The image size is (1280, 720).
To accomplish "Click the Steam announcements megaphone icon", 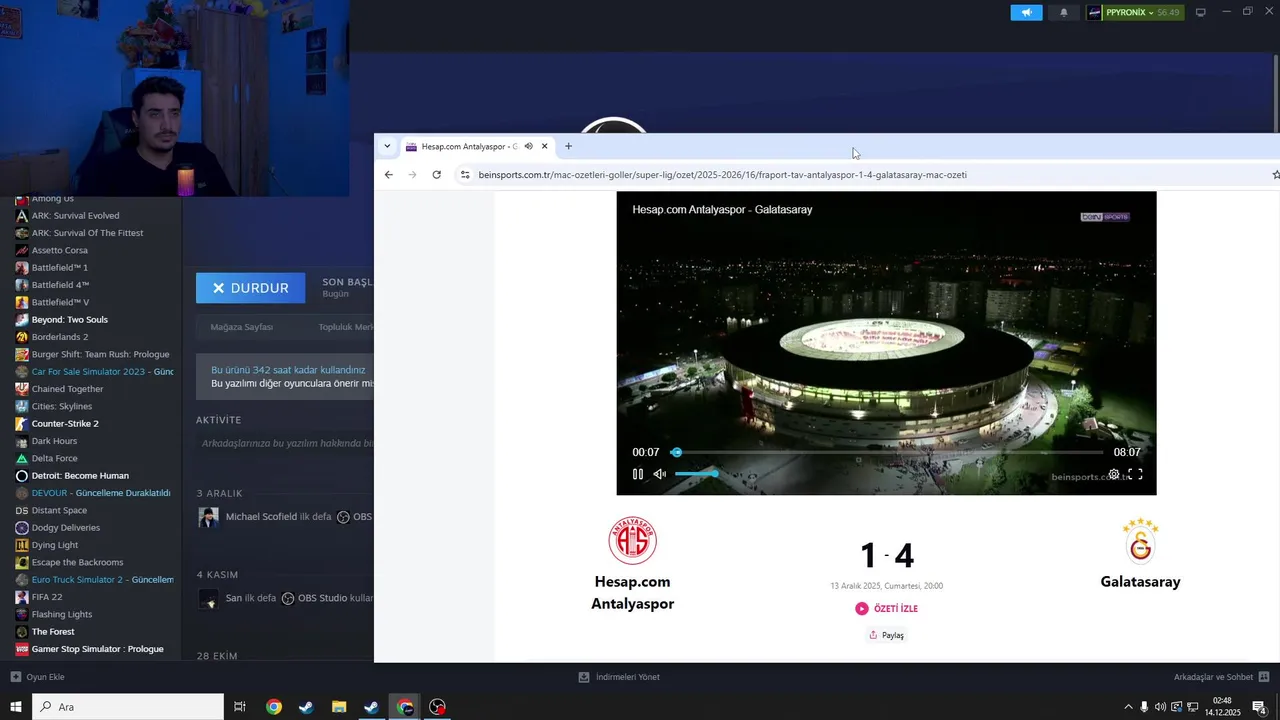I will pos(1026,13).
